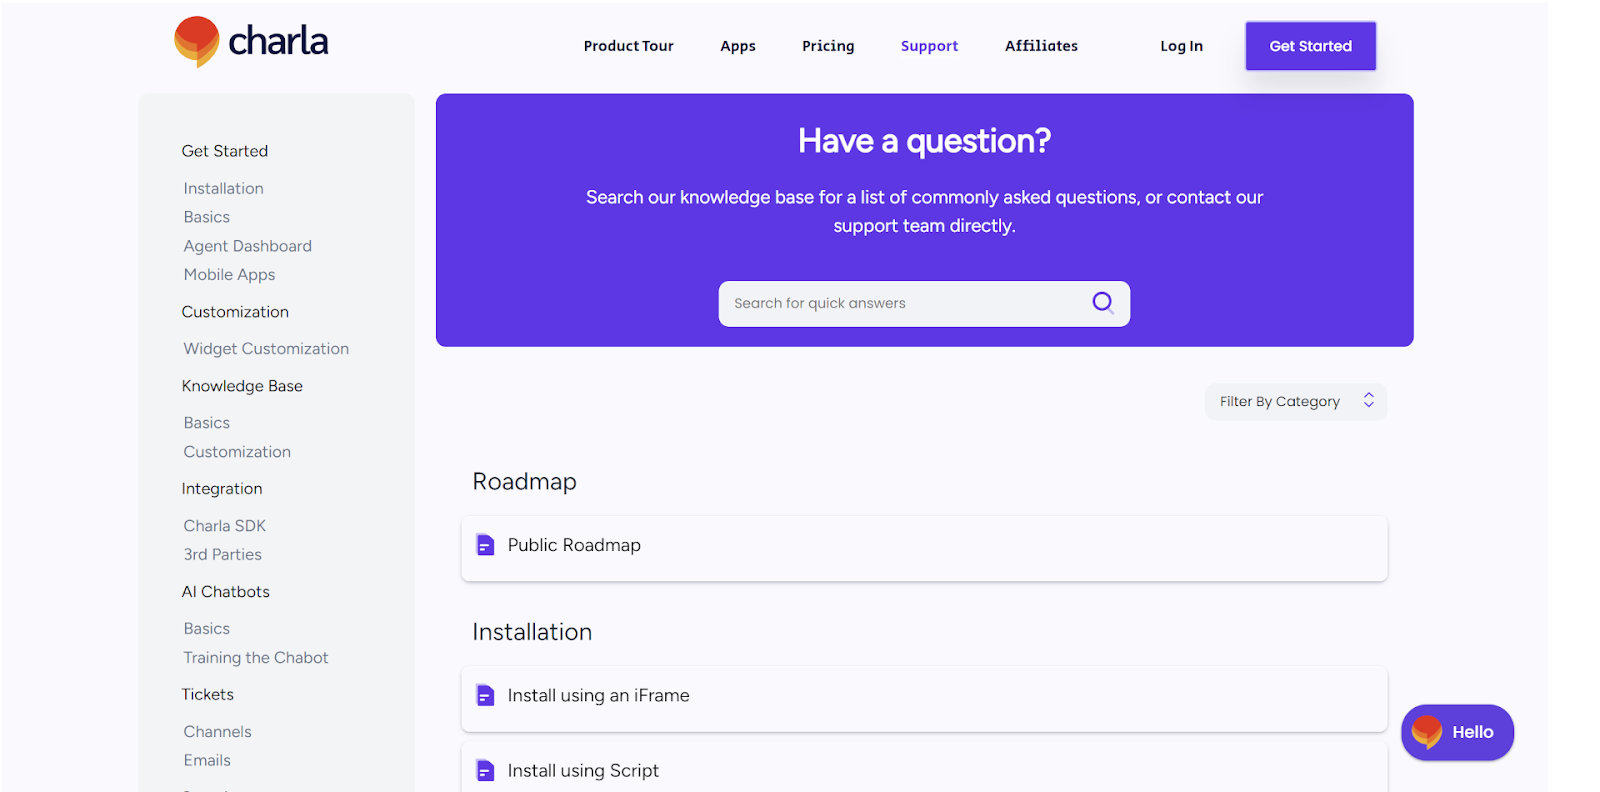This screenshot has width=1600, height=792.
Task: Click the Charla logo
Action: tap(249, 42)
